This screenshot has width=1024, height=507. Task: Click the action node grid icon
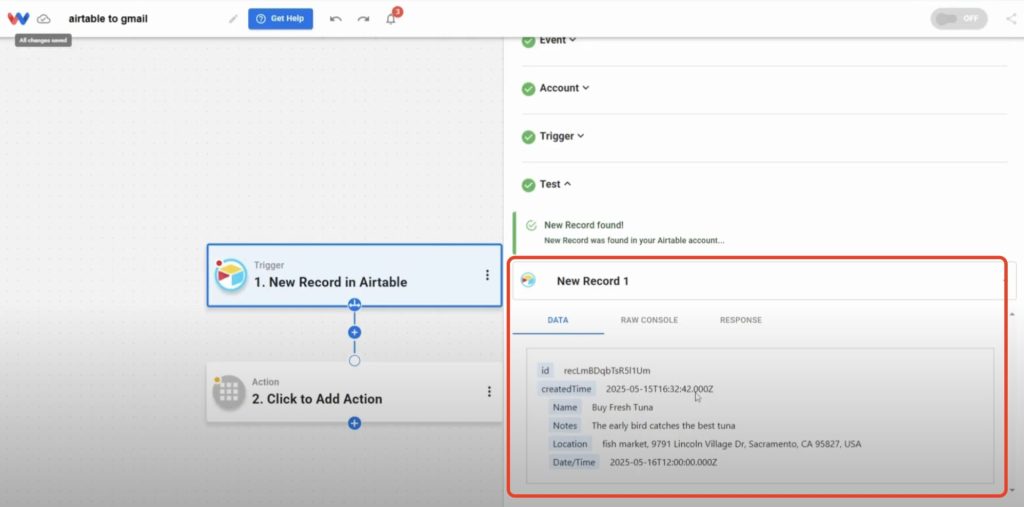[x=229, y=392]
